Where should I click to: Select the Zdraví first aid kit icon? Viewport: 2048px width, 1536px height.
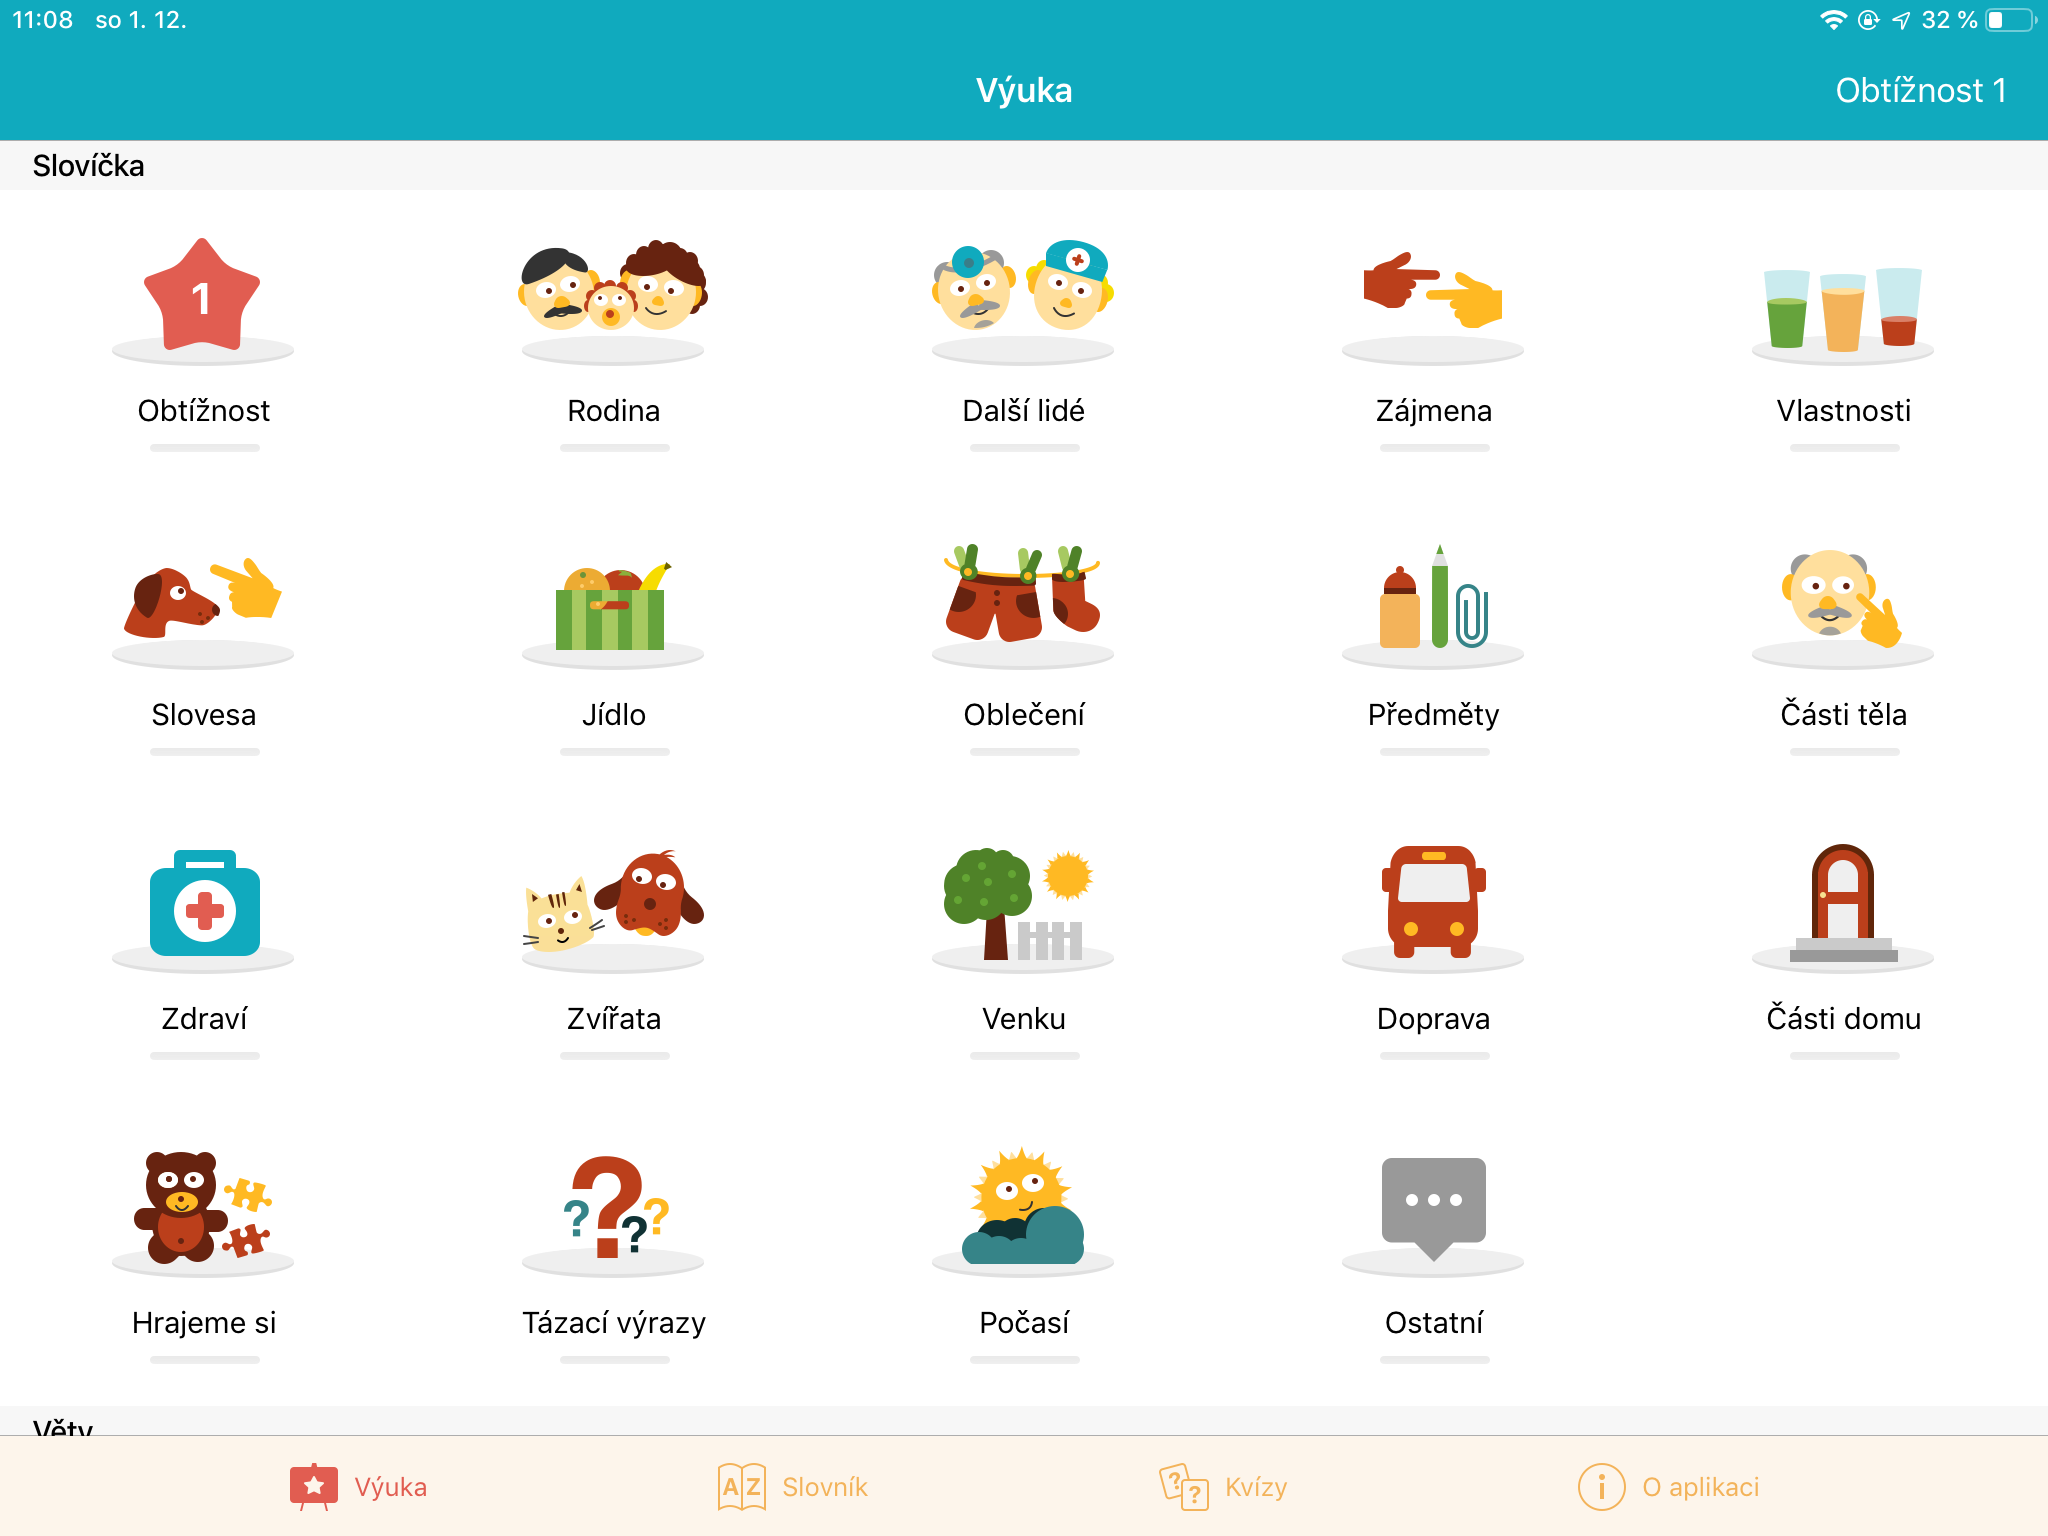pyautogui.click(x=204, y=903)
